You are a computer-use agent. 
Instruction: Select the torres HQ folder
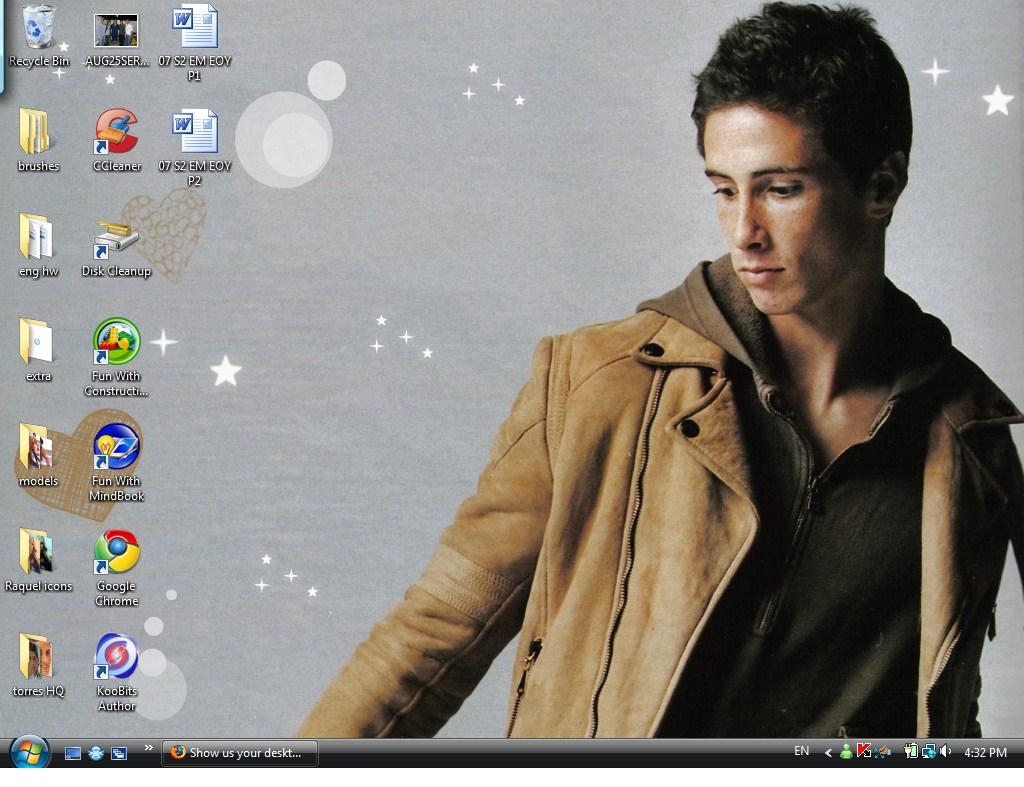point(38,658)
